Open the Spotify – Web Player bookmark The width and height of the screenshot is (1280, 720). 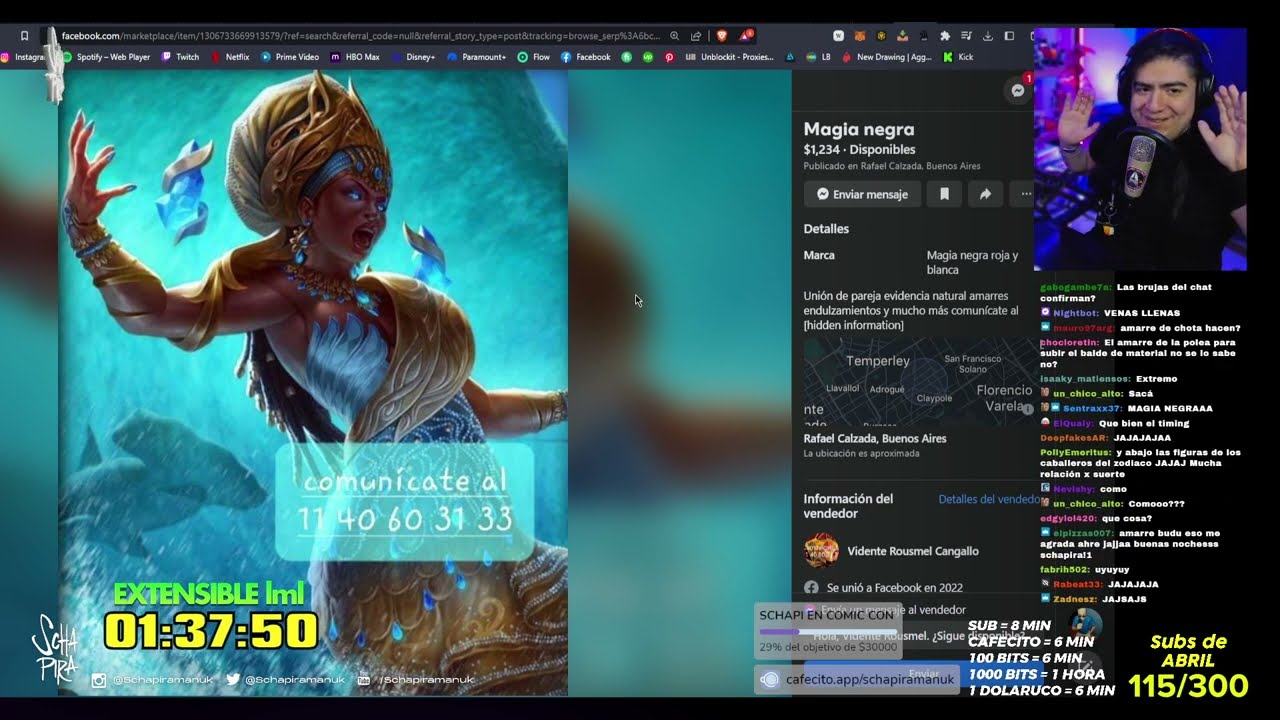[107, 57]
